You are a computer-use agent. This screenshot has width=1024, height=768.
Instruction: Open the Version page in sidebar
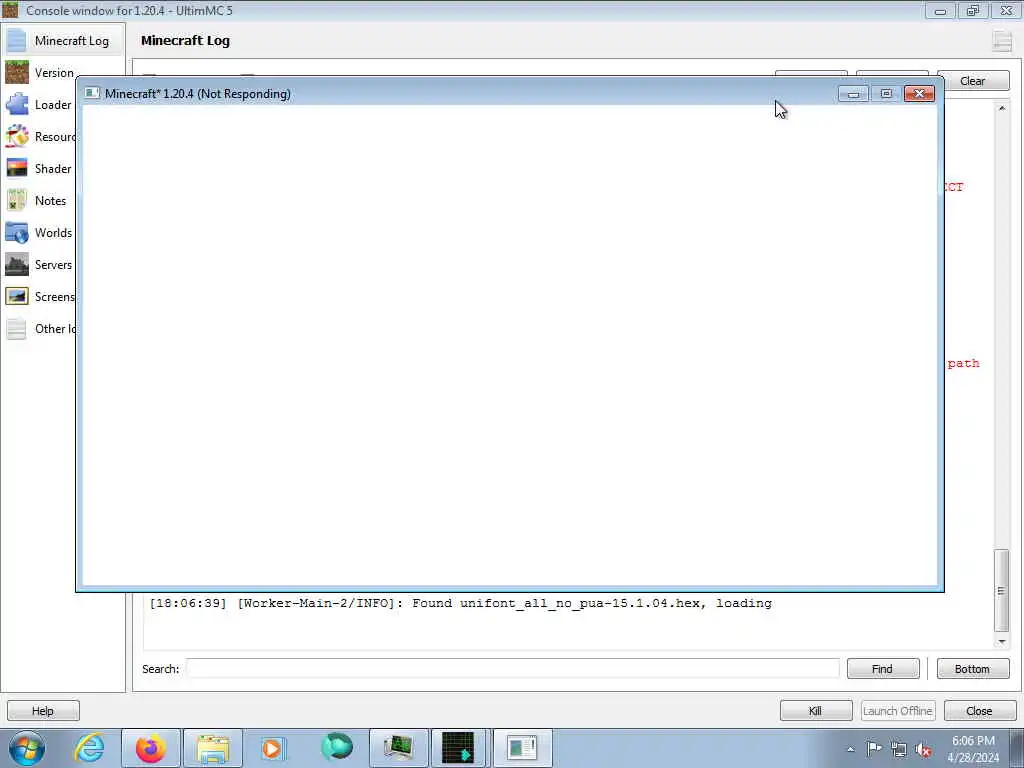pos(39,72)
